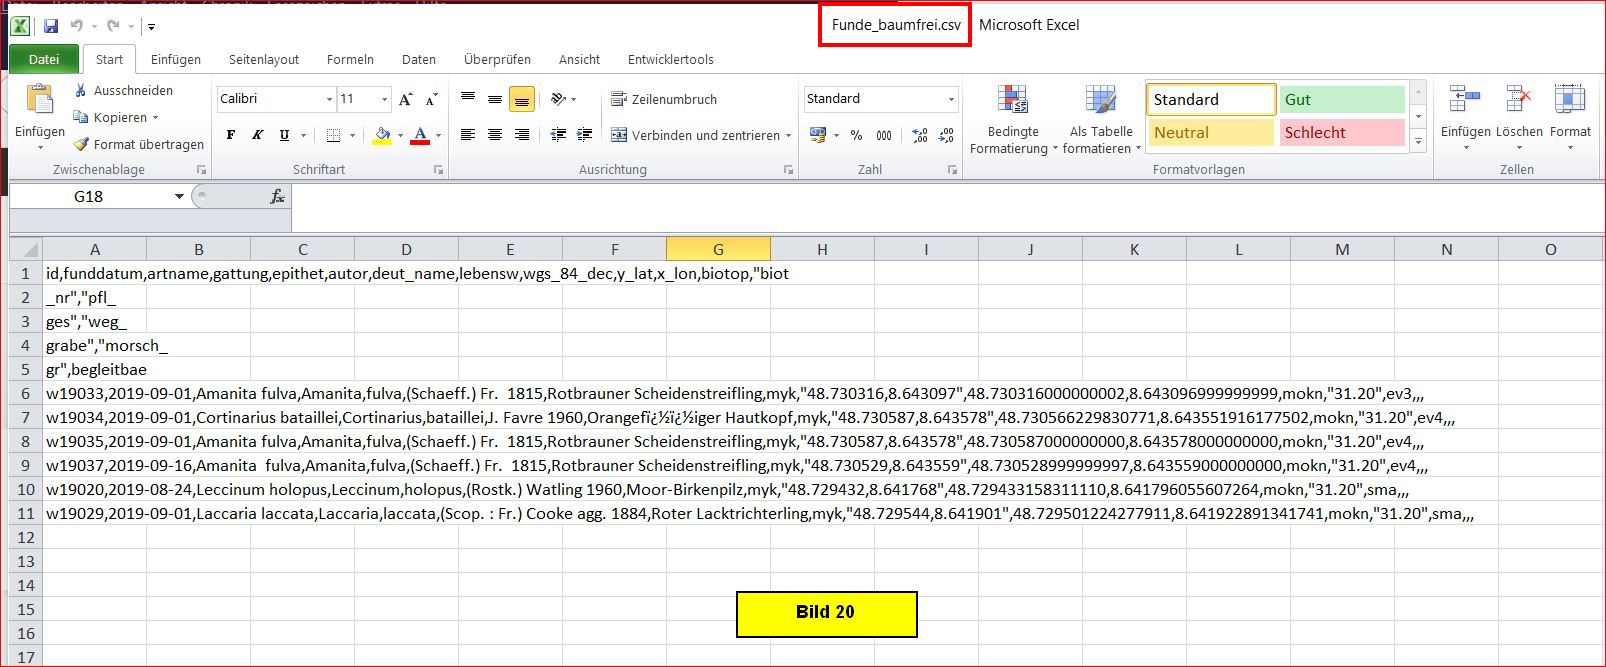Viewport: 1606px width, 667px height.
Task: Click the Als Tabelle formatieren icon
Action: [1100, 101]
